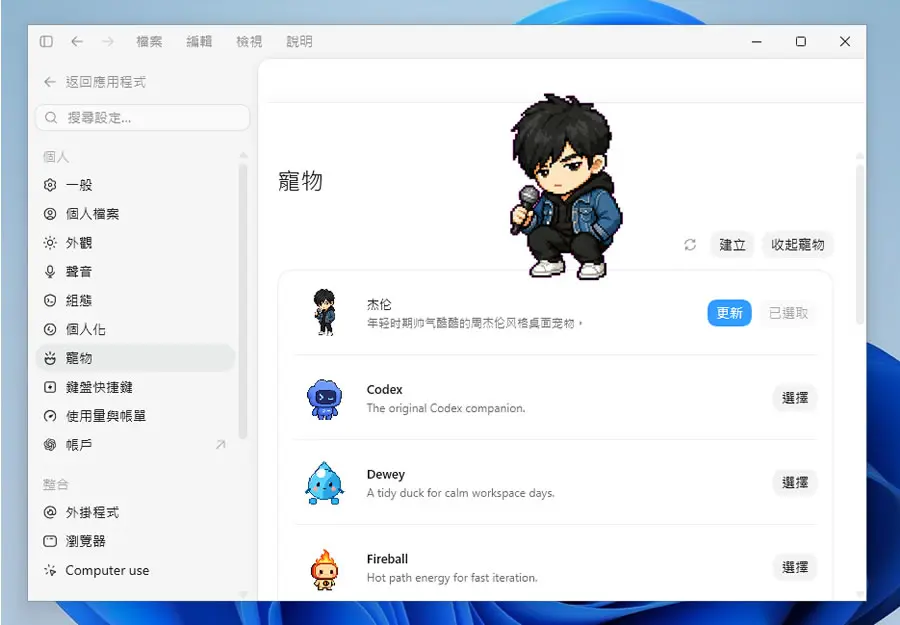Click the Codex pet name text

pos(385,390)
